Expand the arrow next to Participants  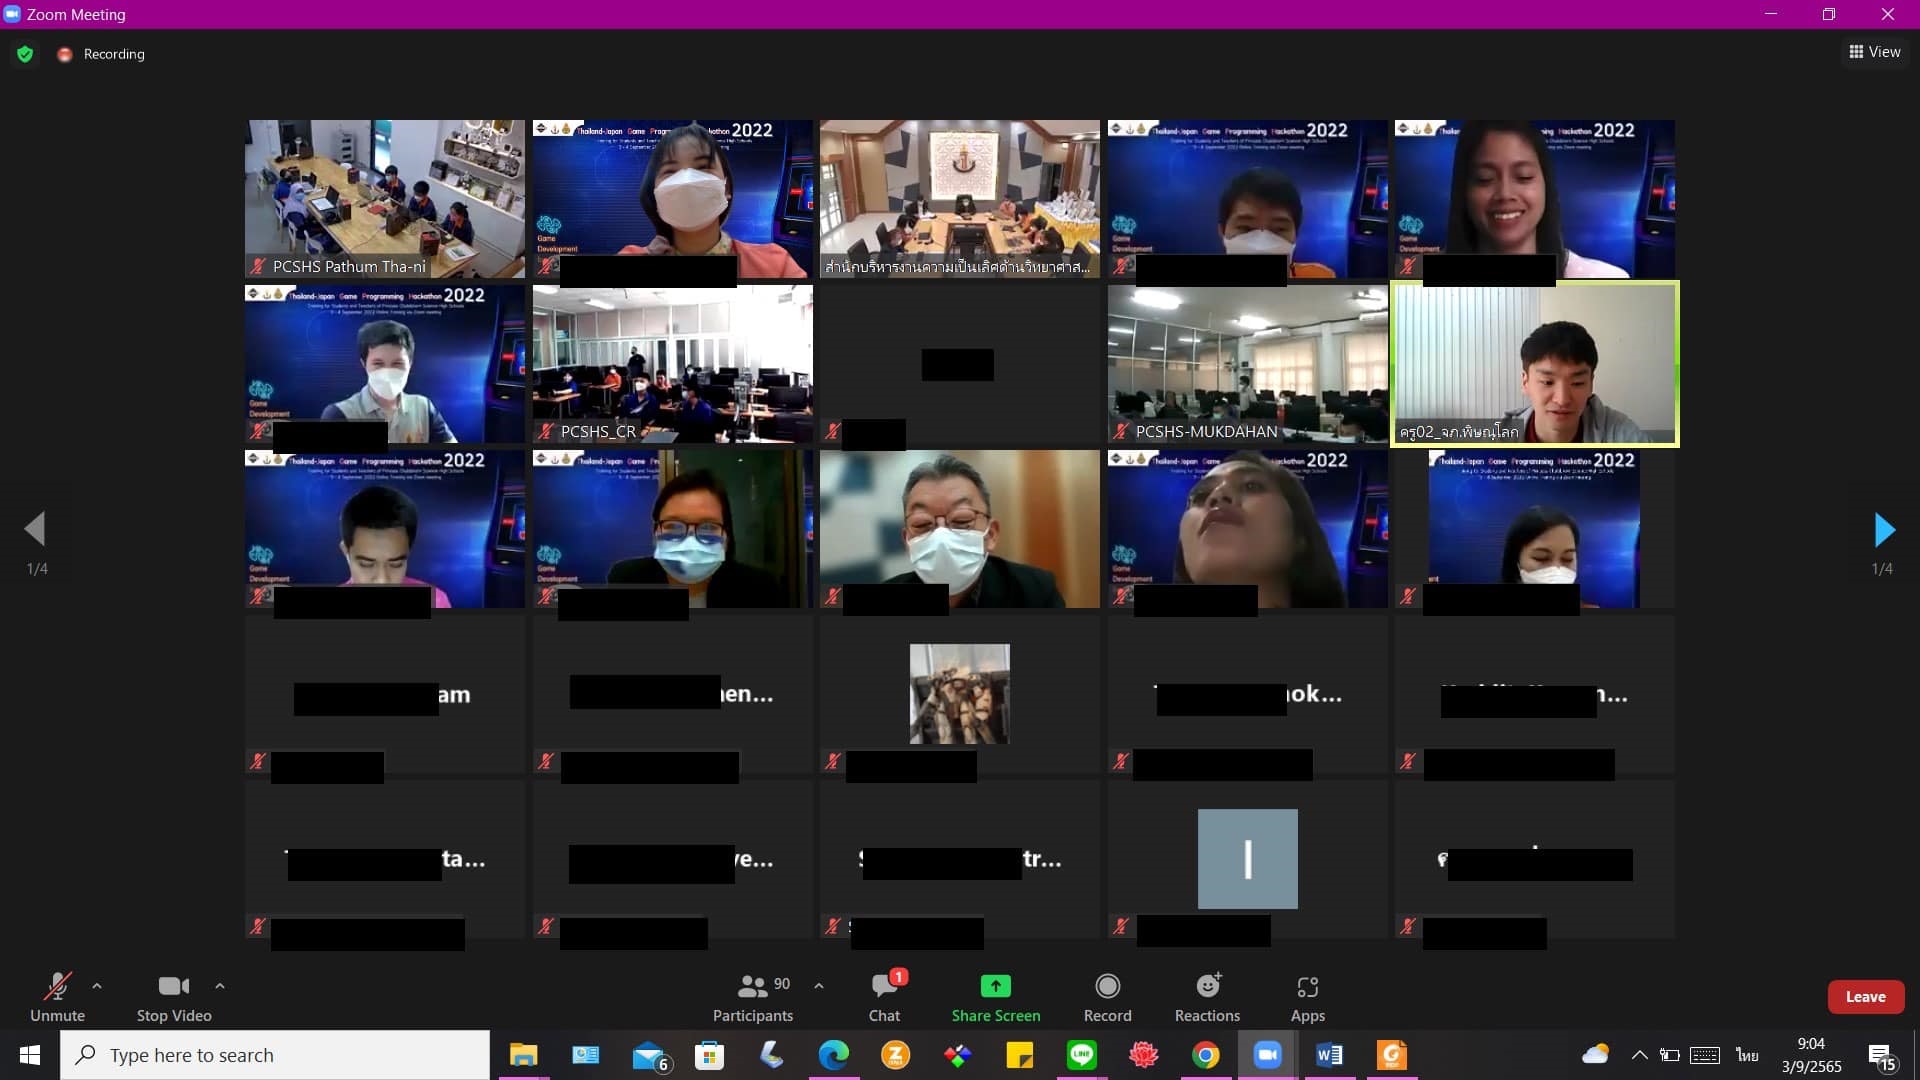click(819, 986)
